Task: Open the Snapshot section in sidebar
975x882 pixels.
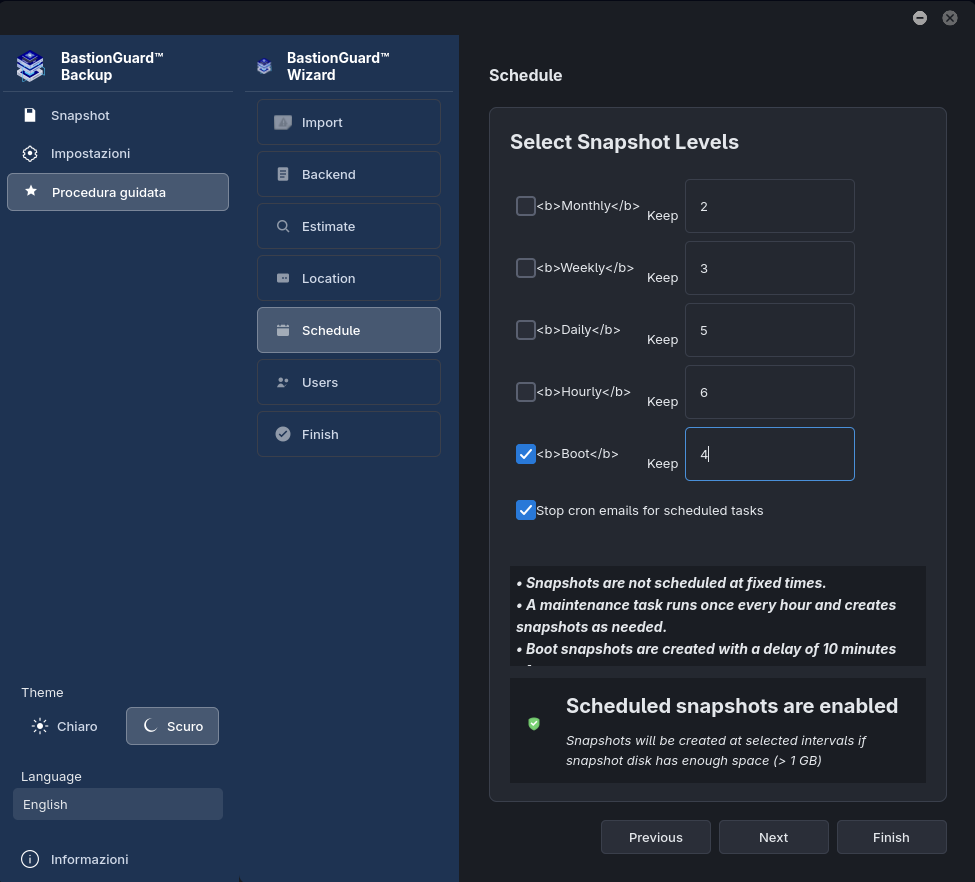Action: 118,116
